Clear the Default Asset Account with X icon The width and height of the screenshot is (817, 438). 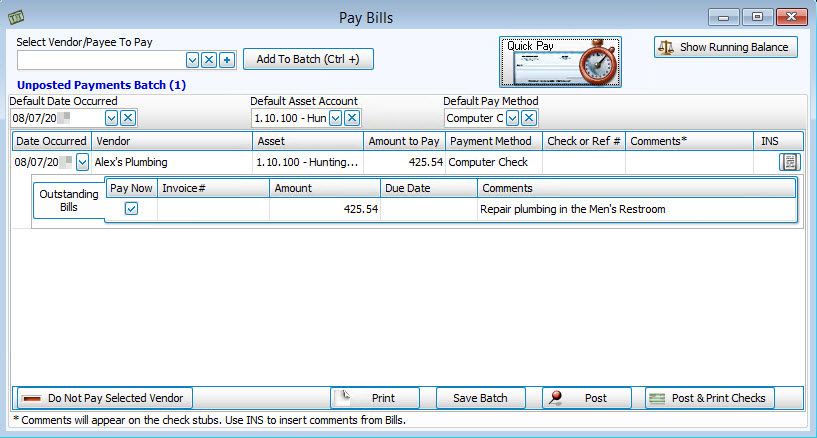coord(352,118)
